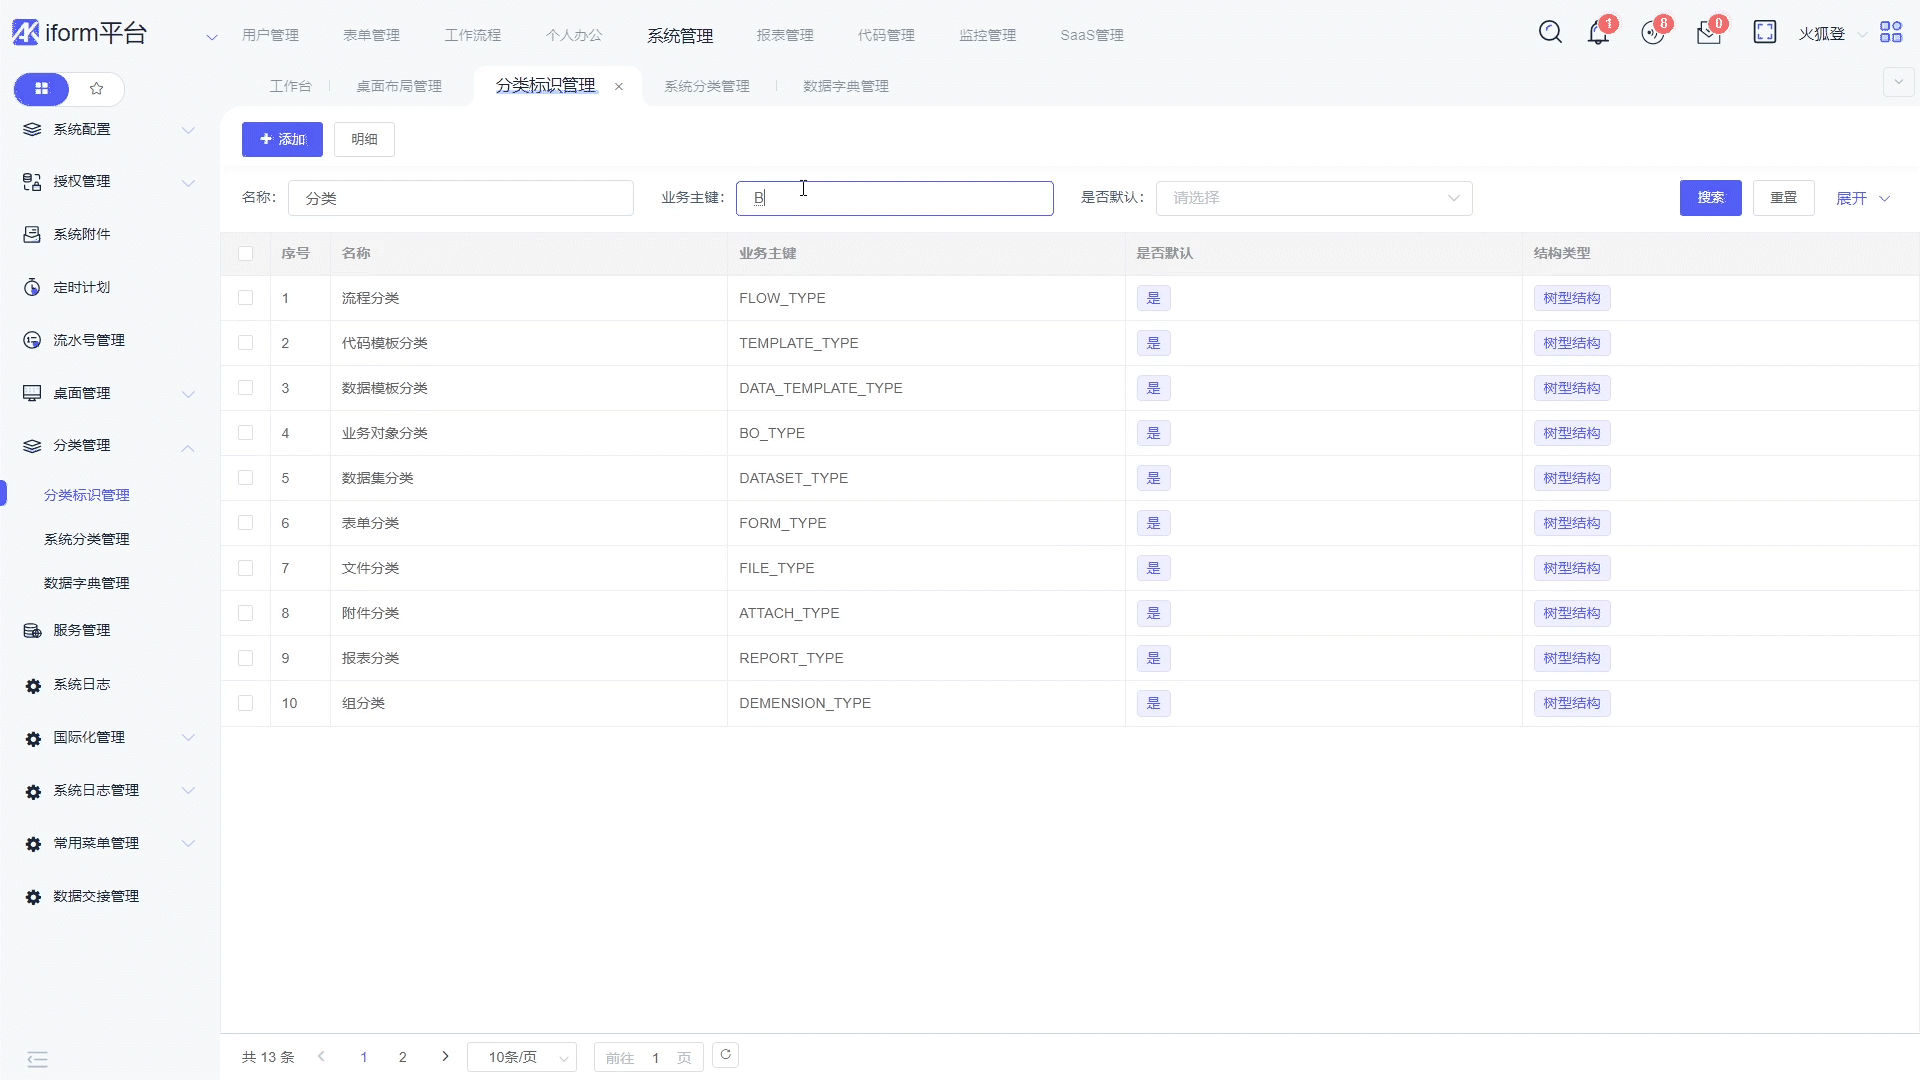1920x1080 pixels.
Task: Open the 是否默认 dropdown selector
Action: [1313, 198]
